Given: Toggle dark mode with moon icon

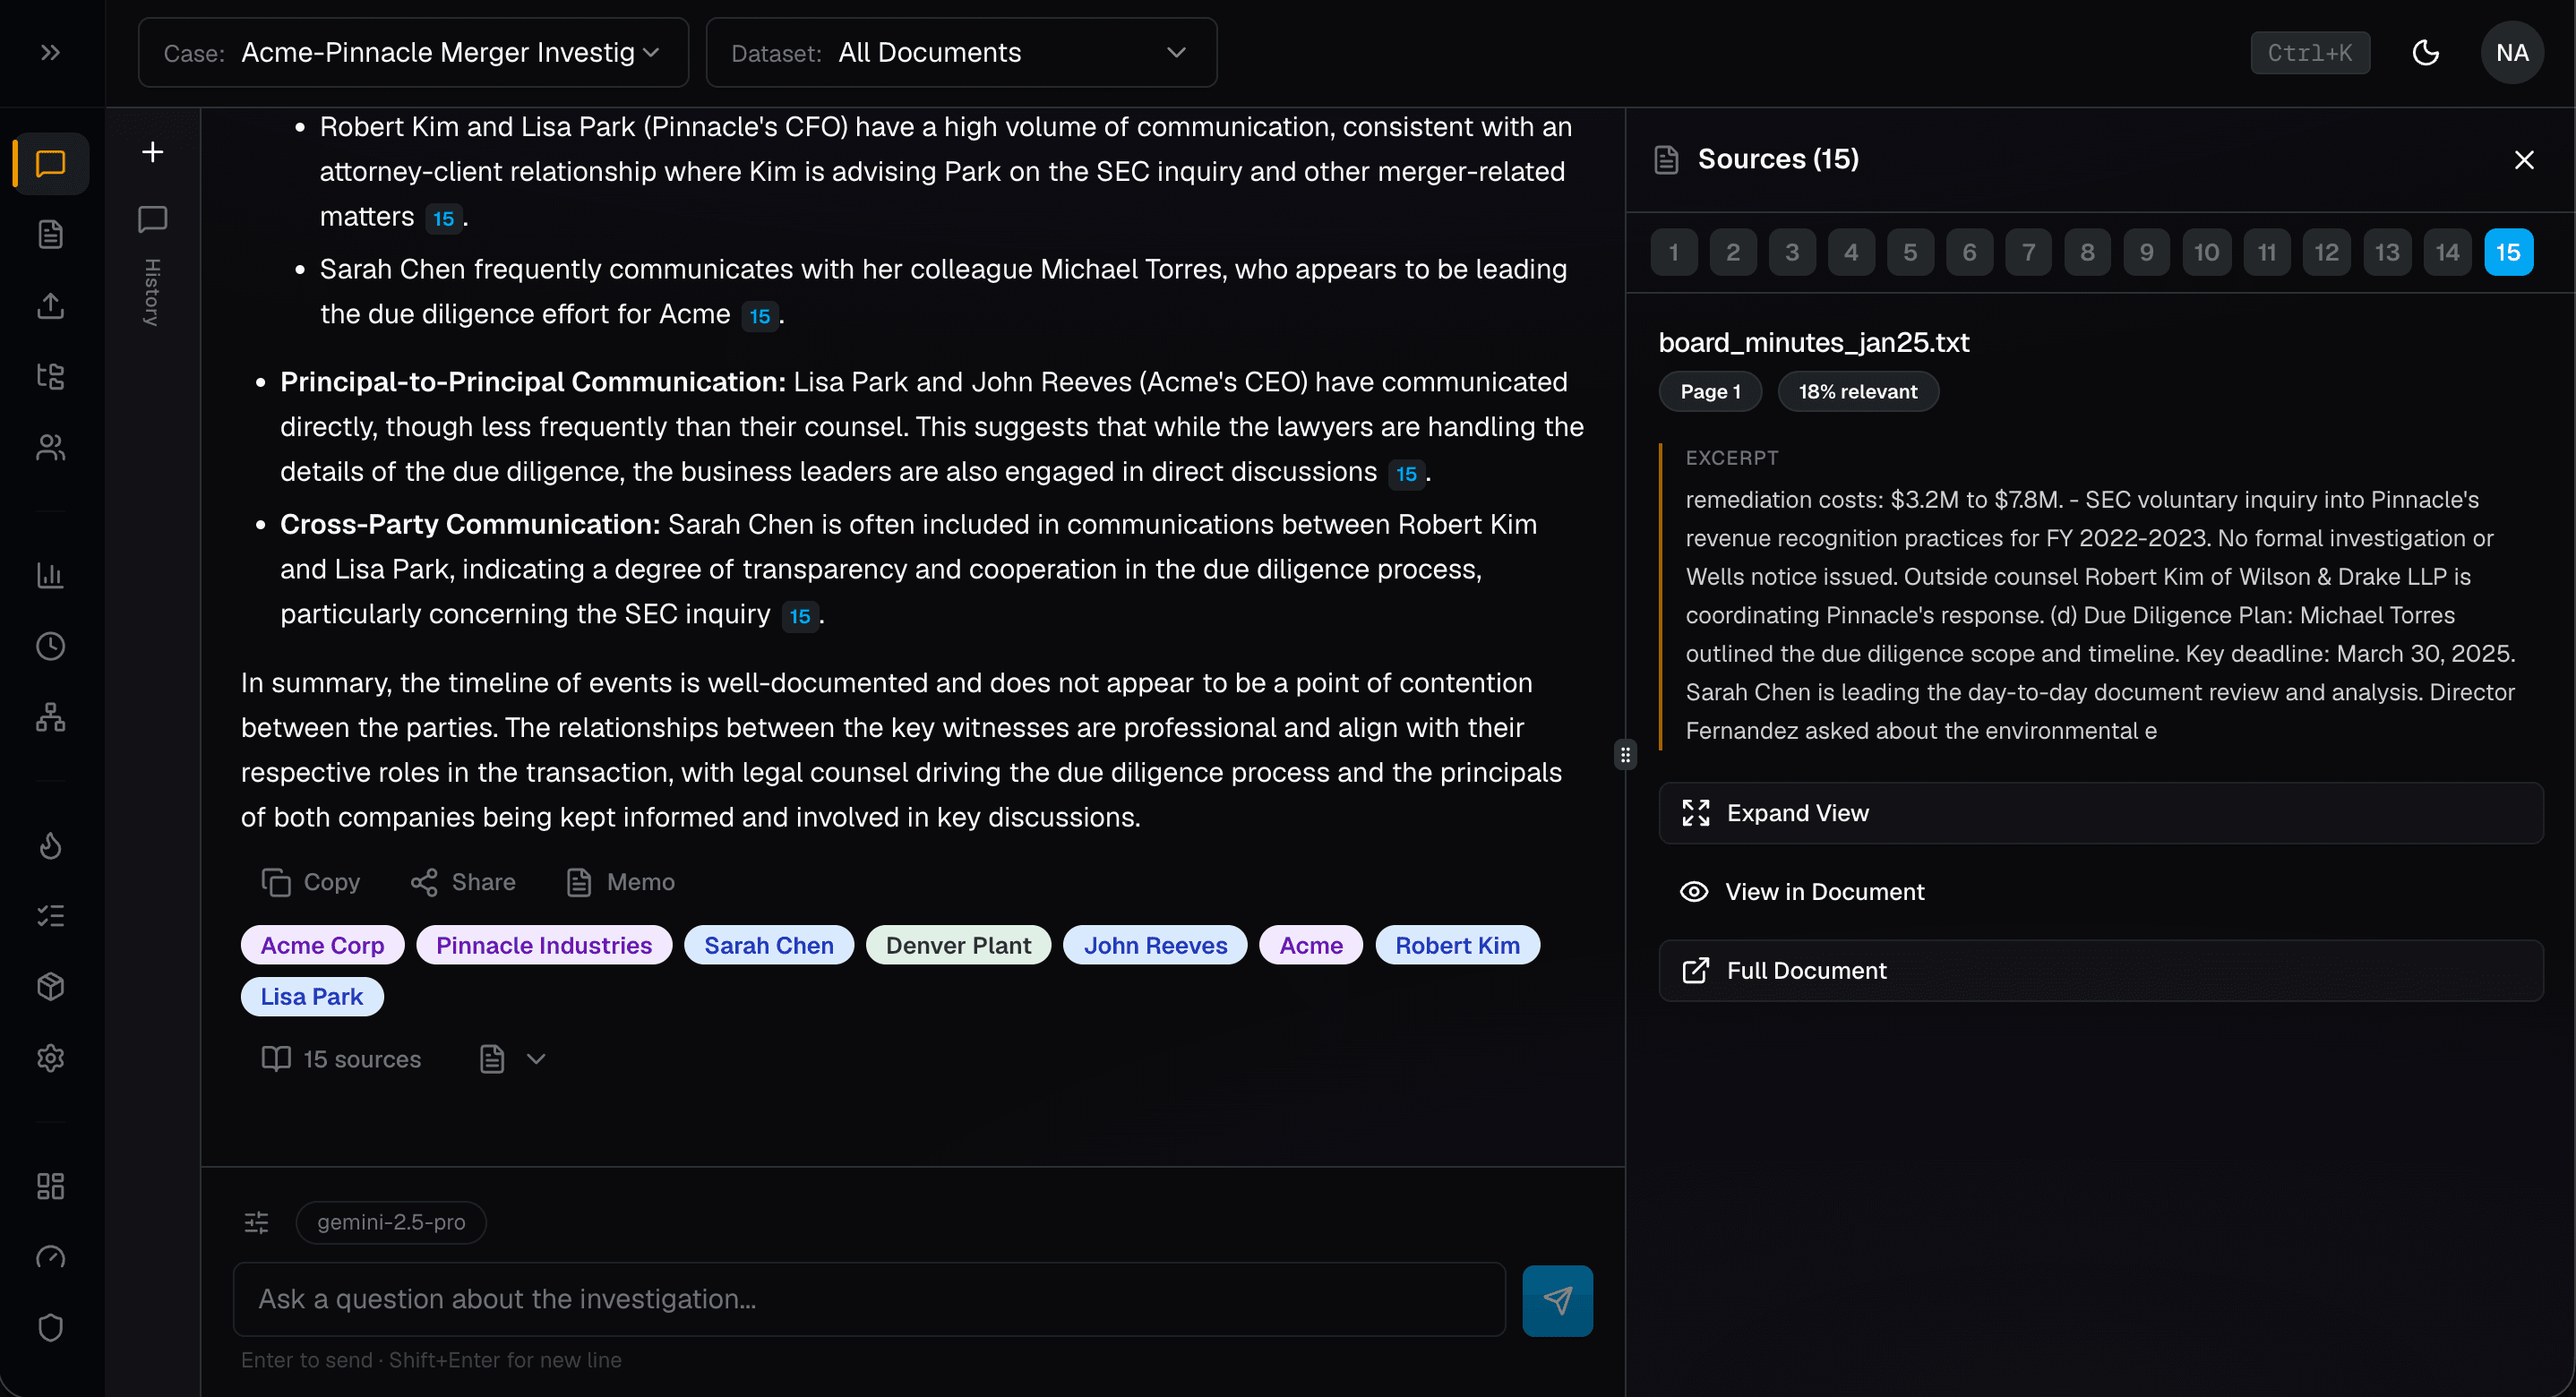Looking at the screenshot, I should coord(2426,52).
